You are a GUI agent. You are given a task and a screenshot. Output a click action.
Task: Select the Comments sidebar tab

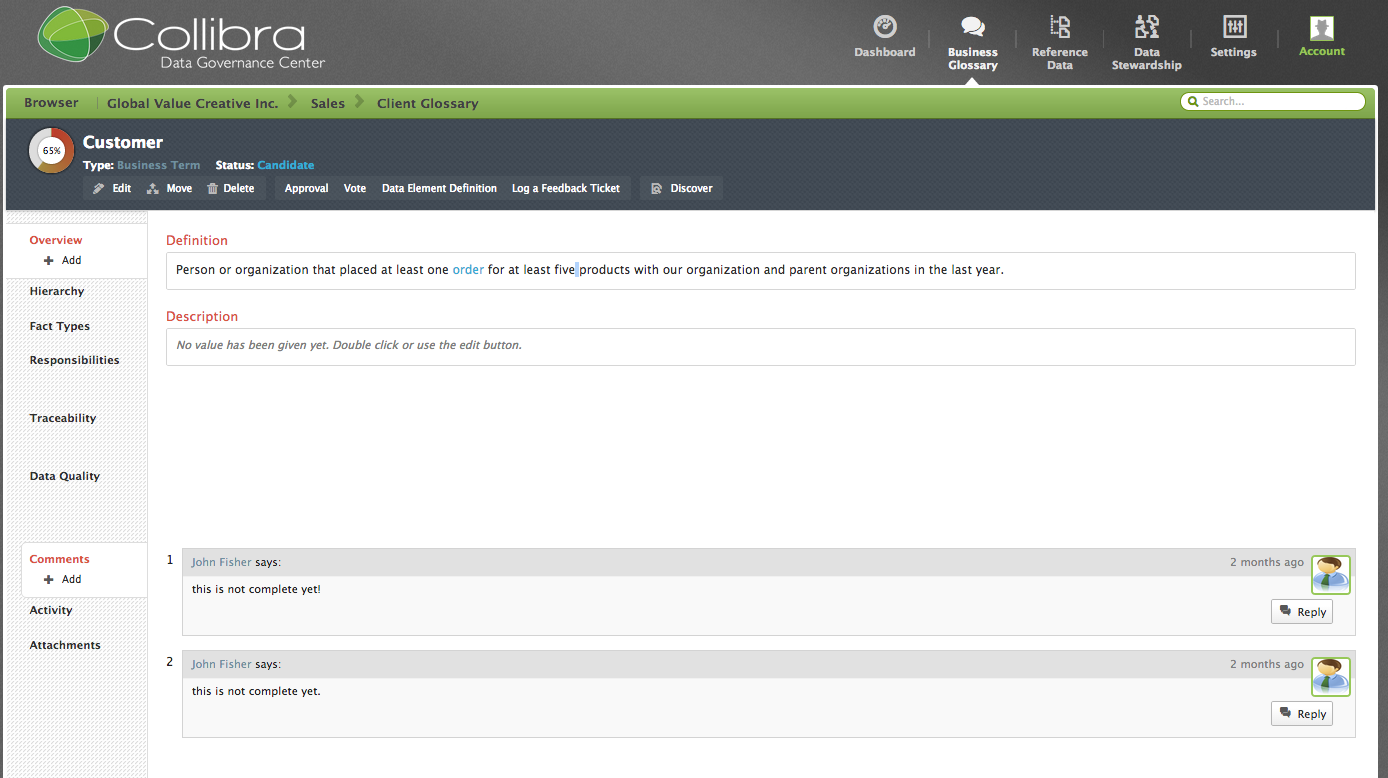pos(60,559)
